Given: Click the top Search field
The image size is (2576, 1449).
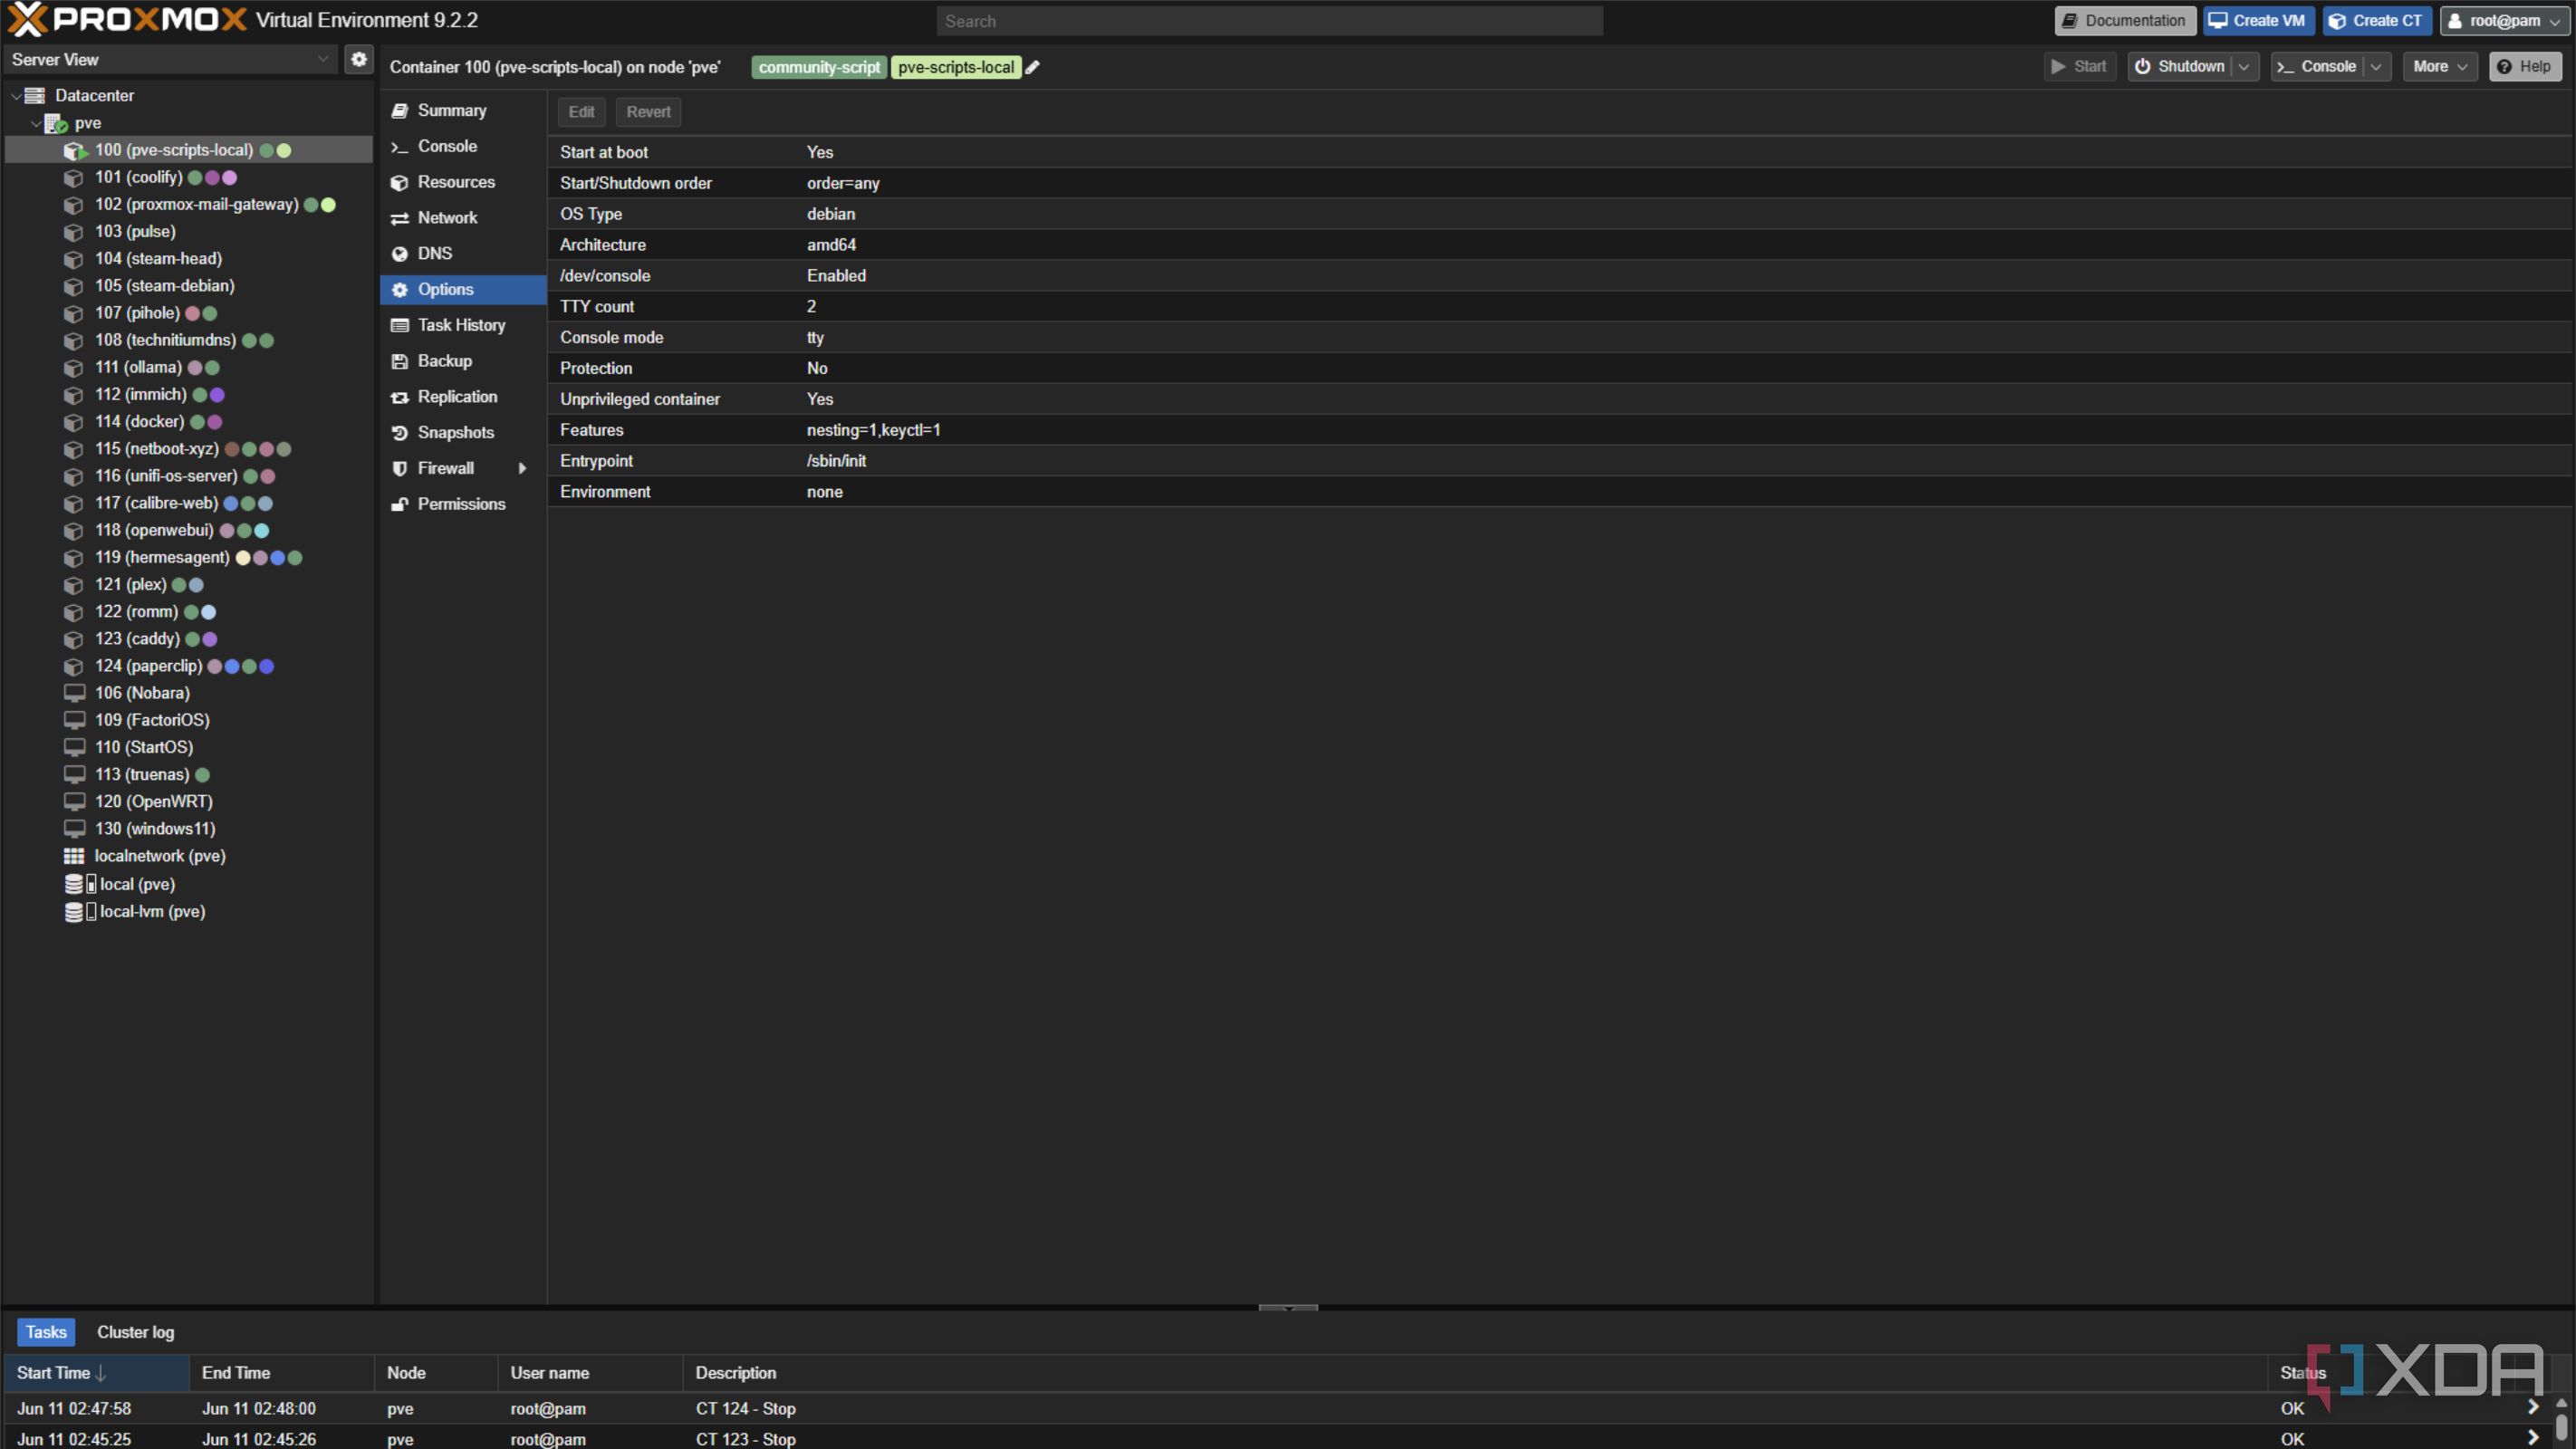Looking at the screenshot, I should 1270,21.
